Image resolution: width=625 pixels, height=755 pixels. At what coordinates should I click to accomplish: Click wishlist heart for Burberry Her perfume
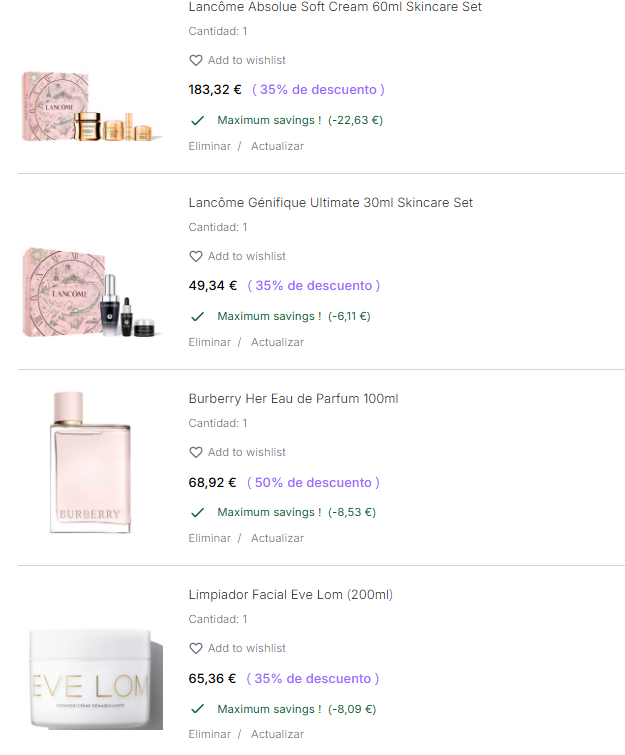coord(196,453)
